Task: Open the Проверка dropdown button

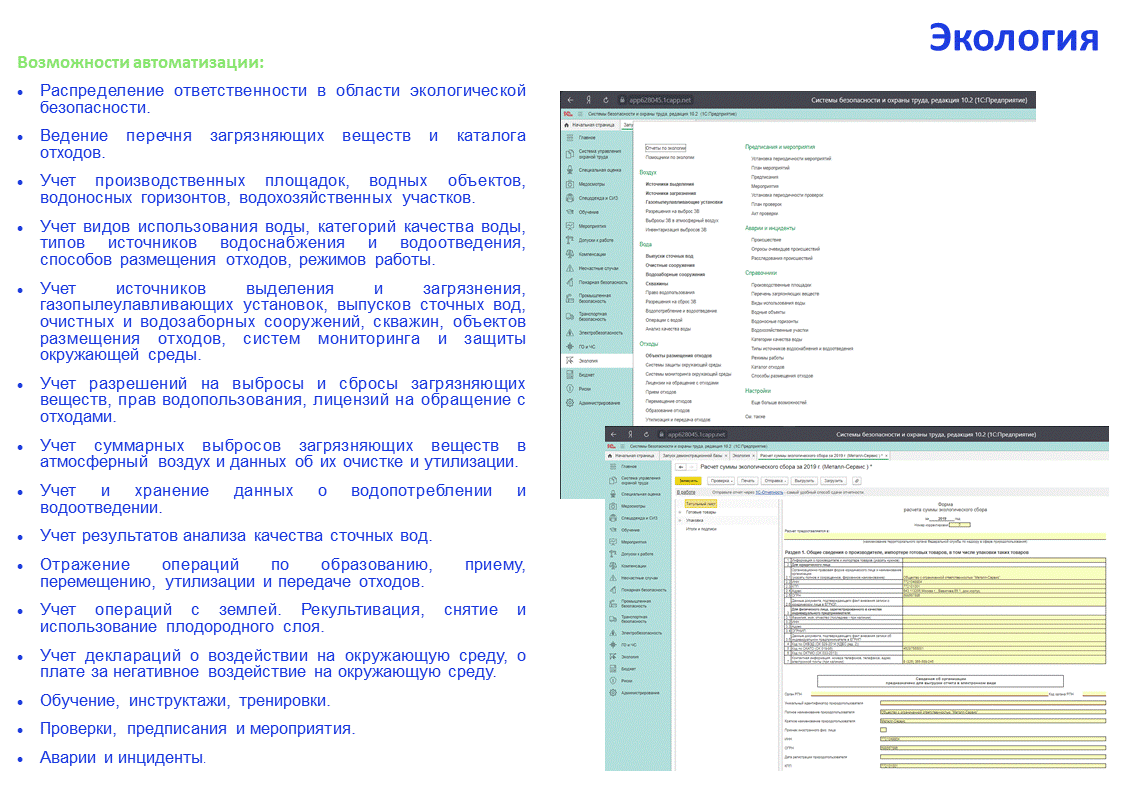Action: (x=721, y=481)
